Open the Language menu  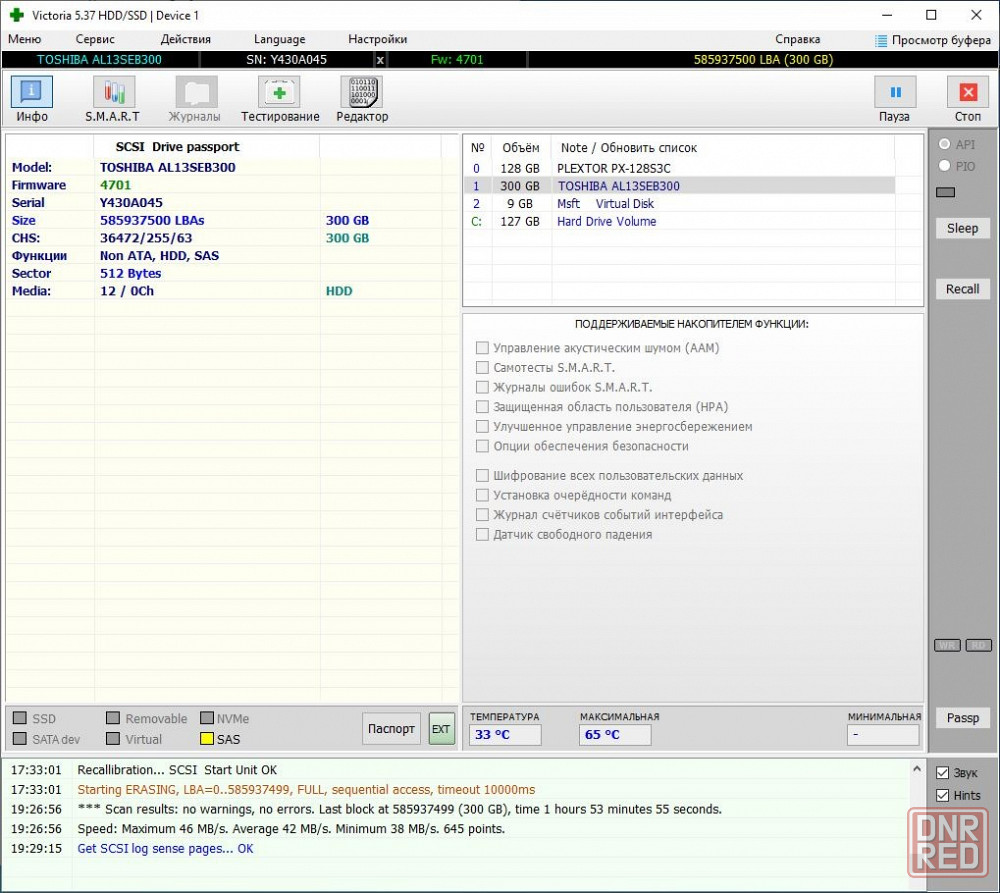(x=279, y=40)
